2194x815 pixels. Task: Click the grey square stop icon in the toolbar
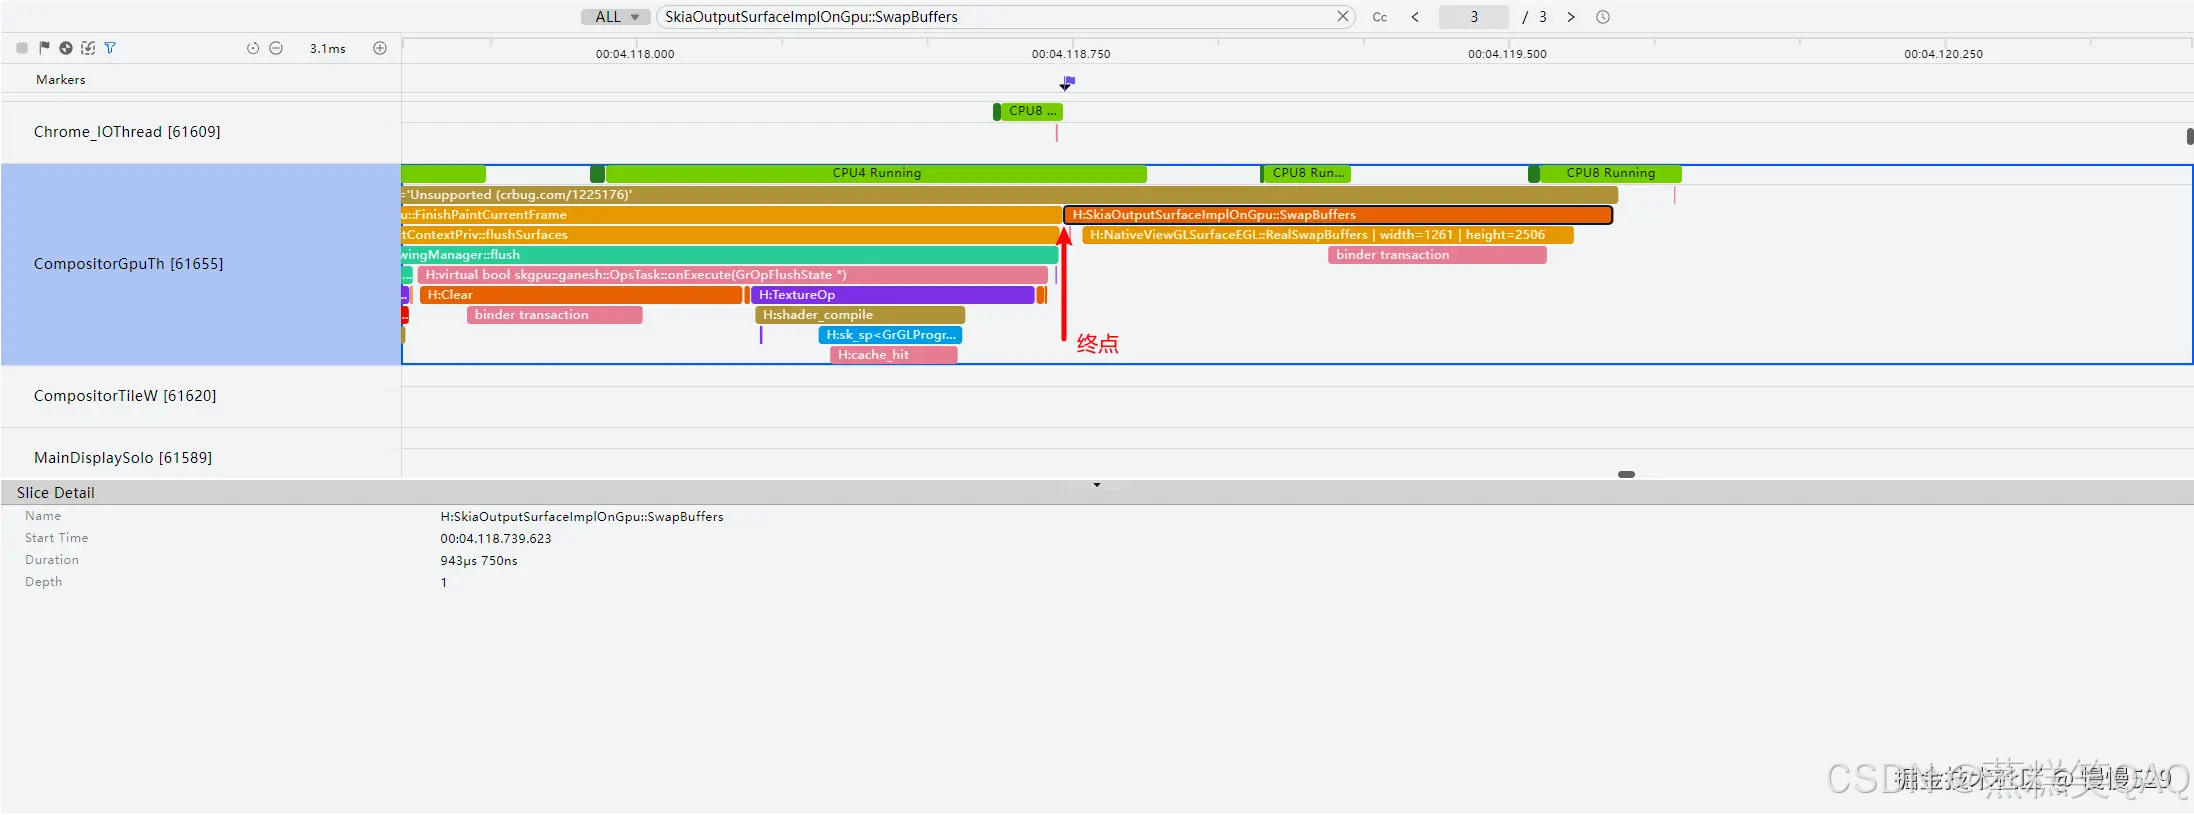[22, 48]
